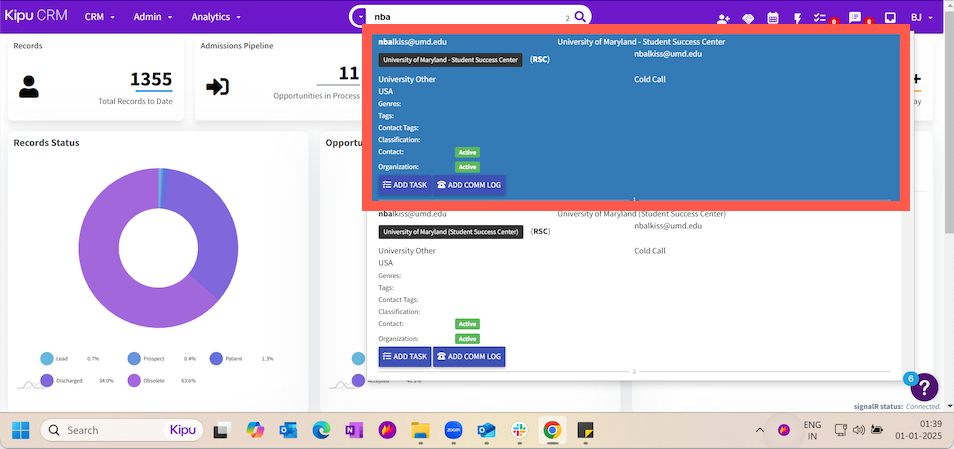This screenshot has height=449, width=954.
Task: Click University of Maryland (Student Success Center) badge
Action: 450,232
